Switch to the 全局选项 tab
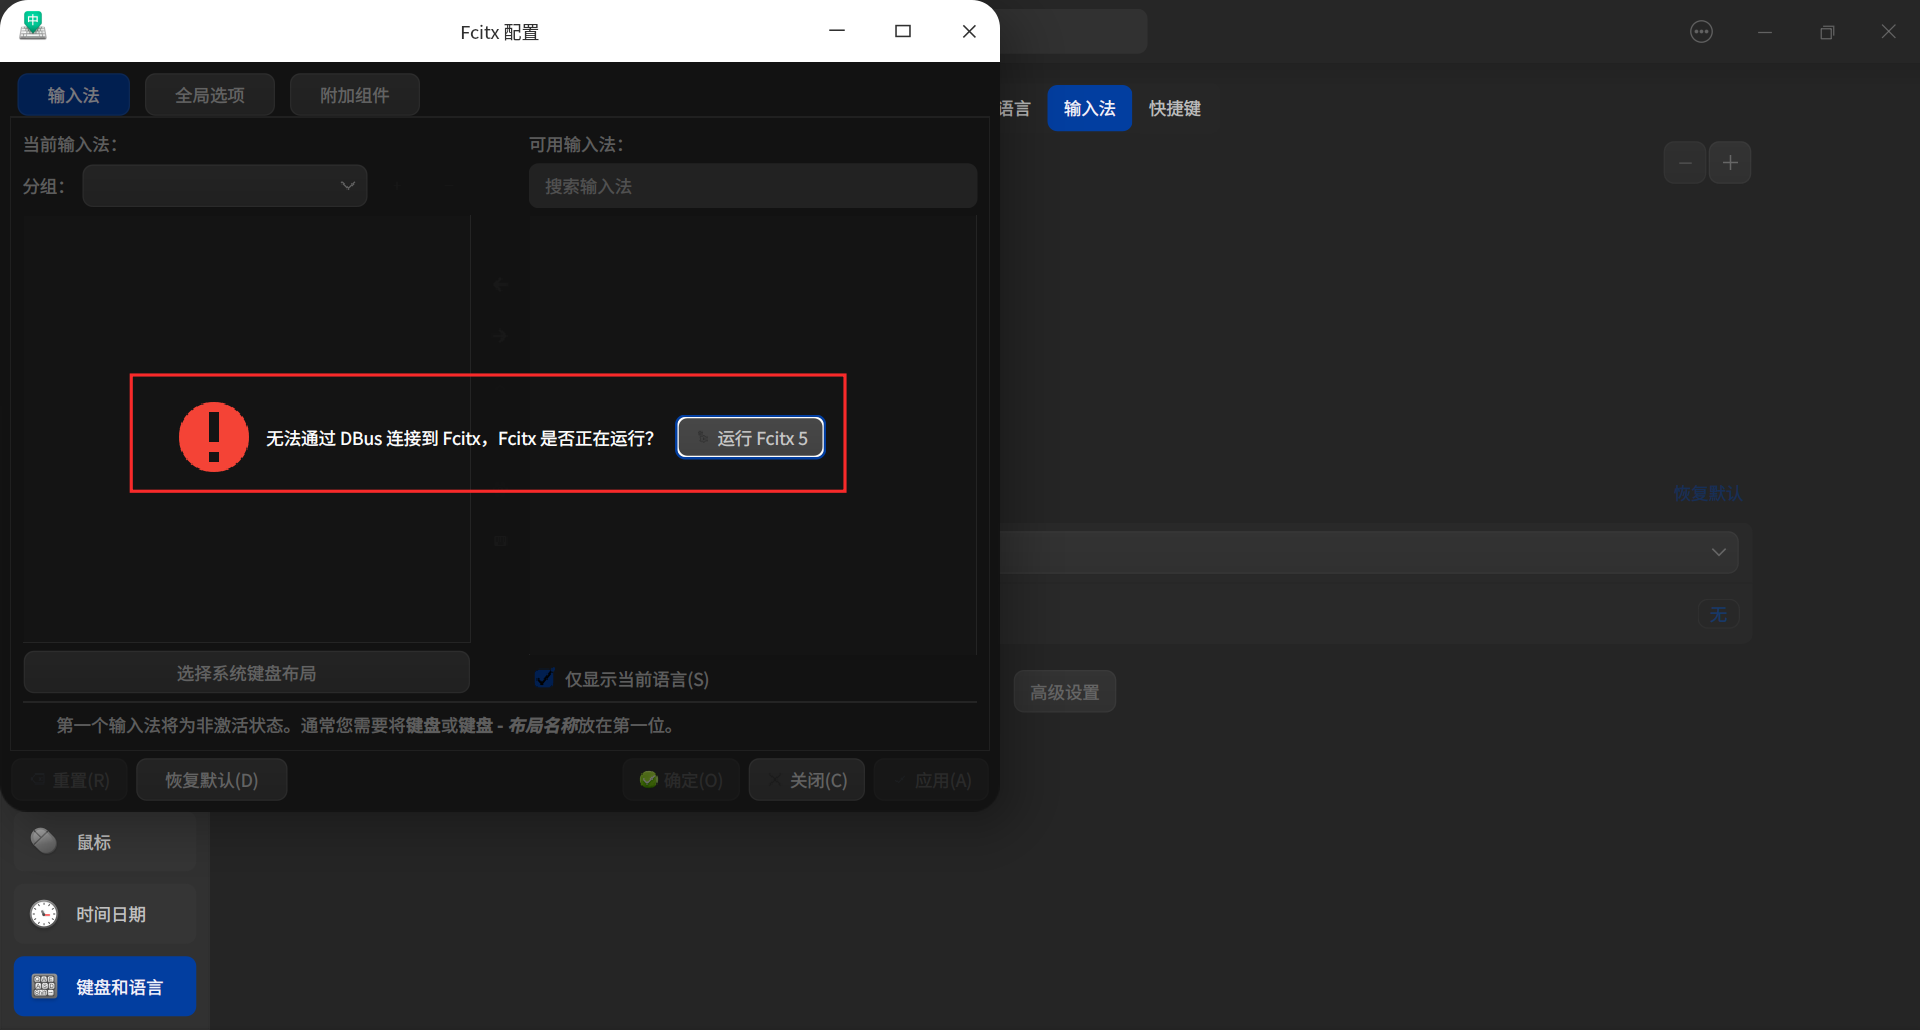 [x=209, y=94]
